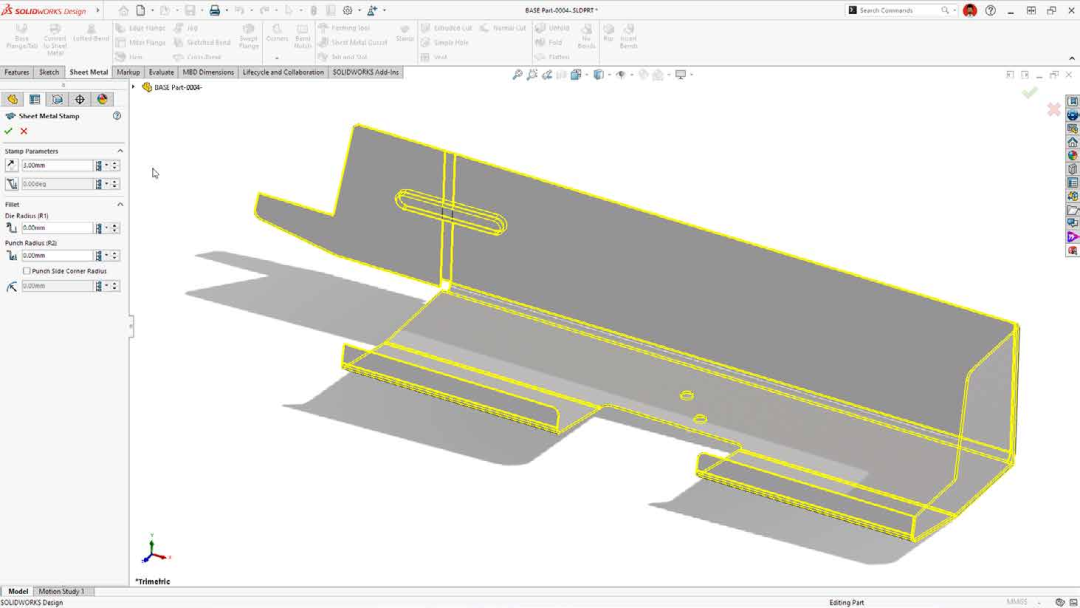Click the user profile avatar
Viewport: 1080px width, 608px height.
click(x=970, y=10)
